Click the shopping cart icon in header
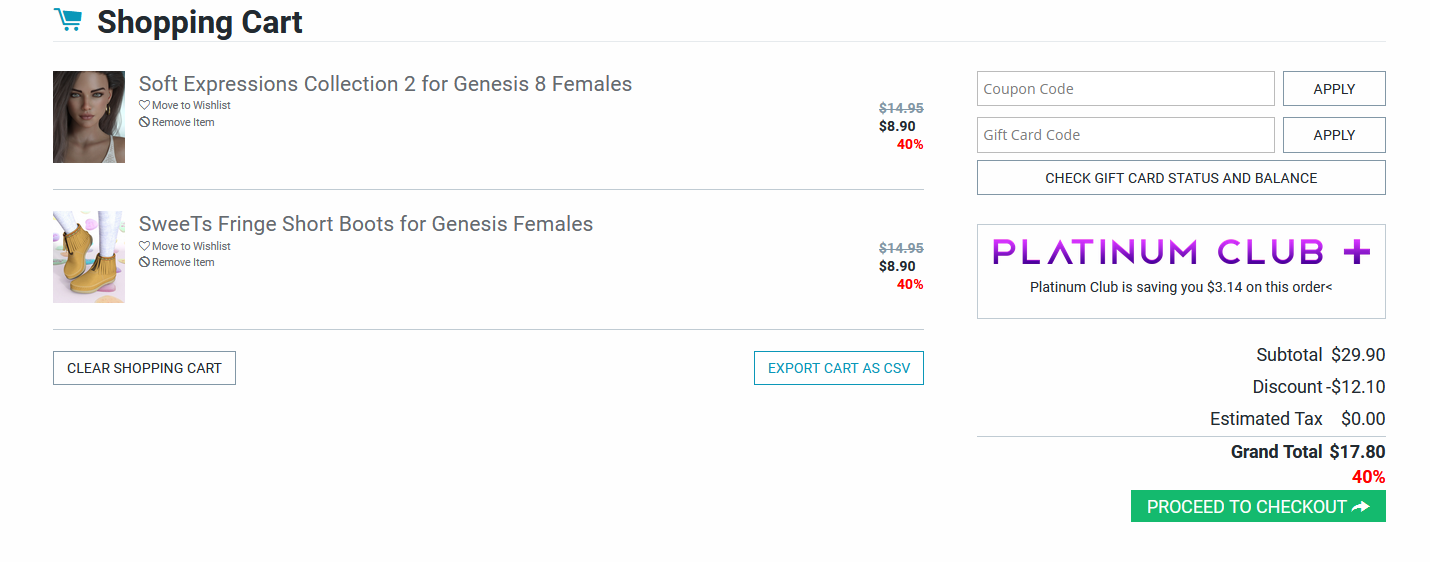Screen dimensions: 1430x562 click(x=68, y=20)
